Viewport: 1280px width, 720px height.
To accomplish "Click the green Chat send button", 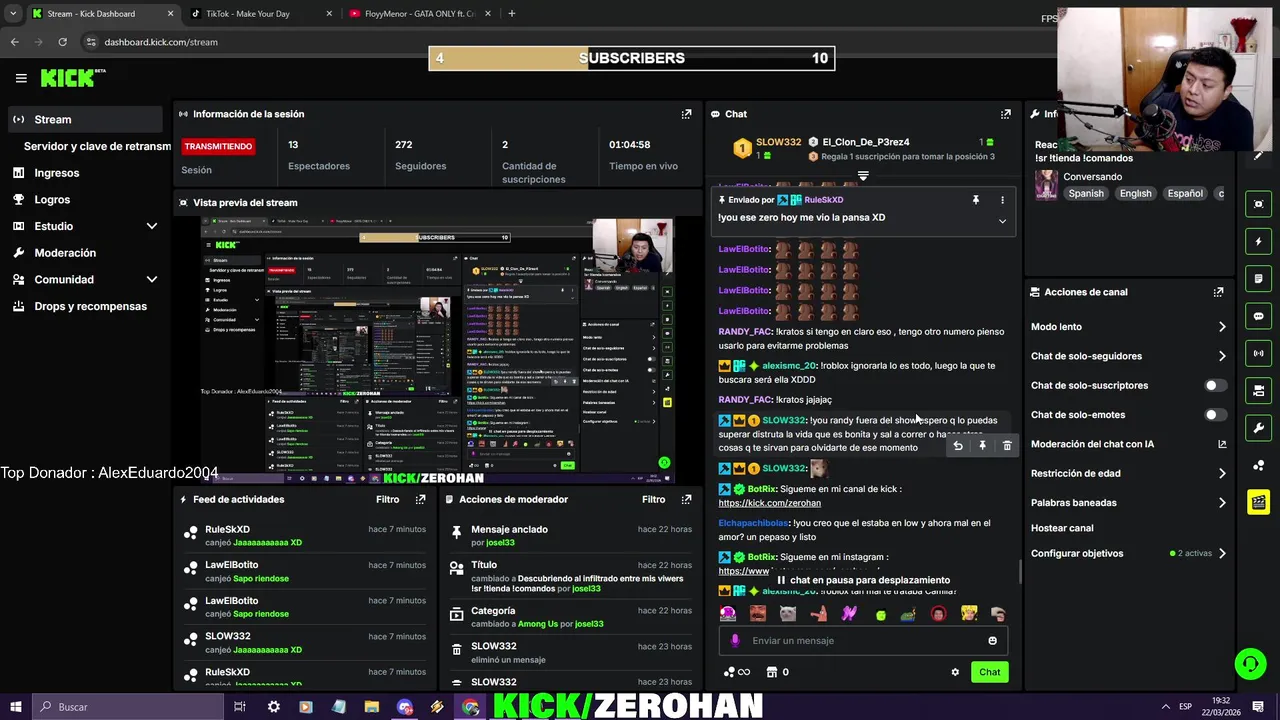I will [989, 672].
